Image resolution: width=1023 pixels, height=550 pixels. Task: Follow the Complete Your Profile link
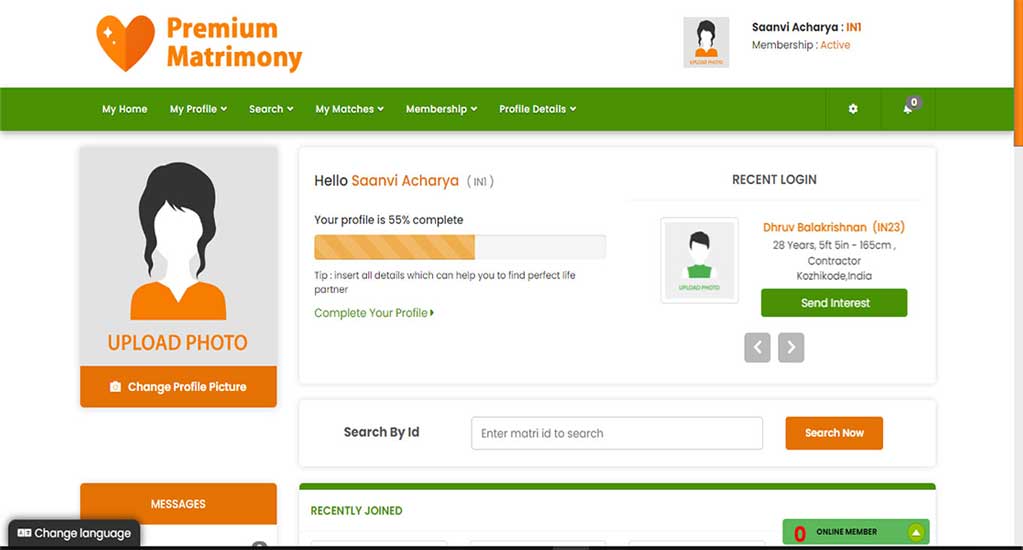click(374, 313)
